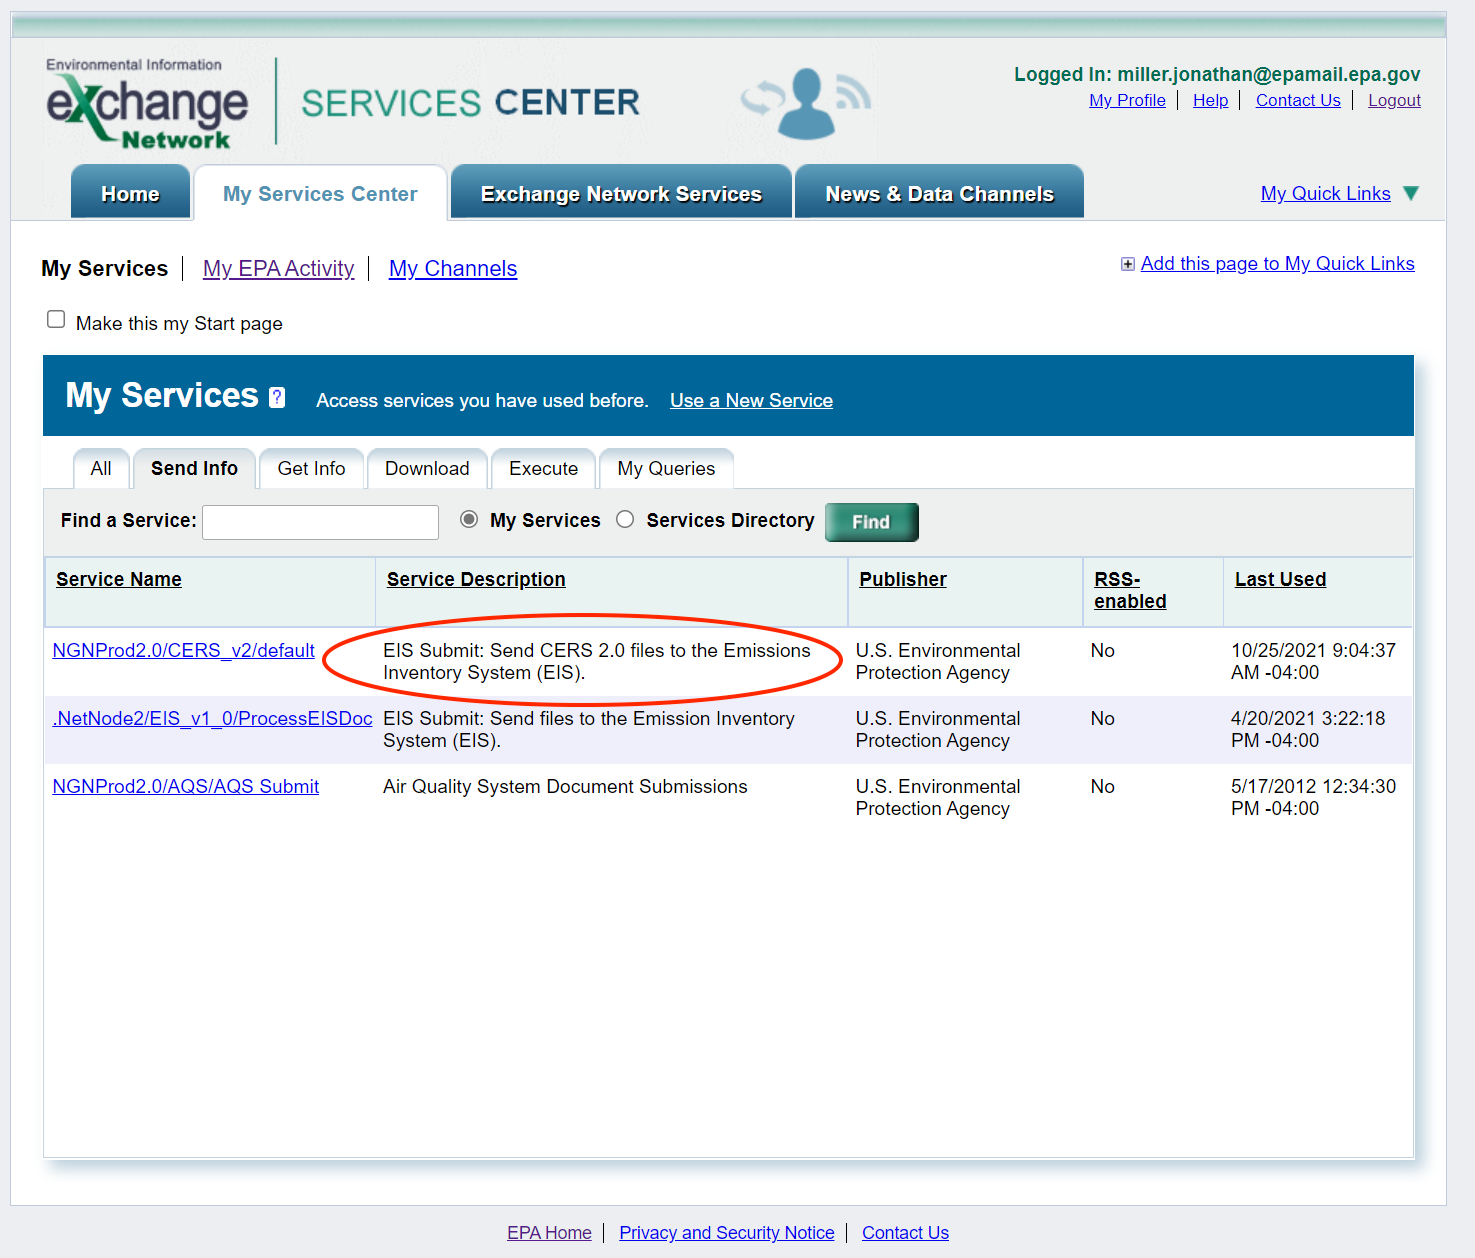The width and height of the screenshot is (1475, 1258).
Task: Click the plus icon beside Add to Quick Links
Action: tap(1128, 264)
